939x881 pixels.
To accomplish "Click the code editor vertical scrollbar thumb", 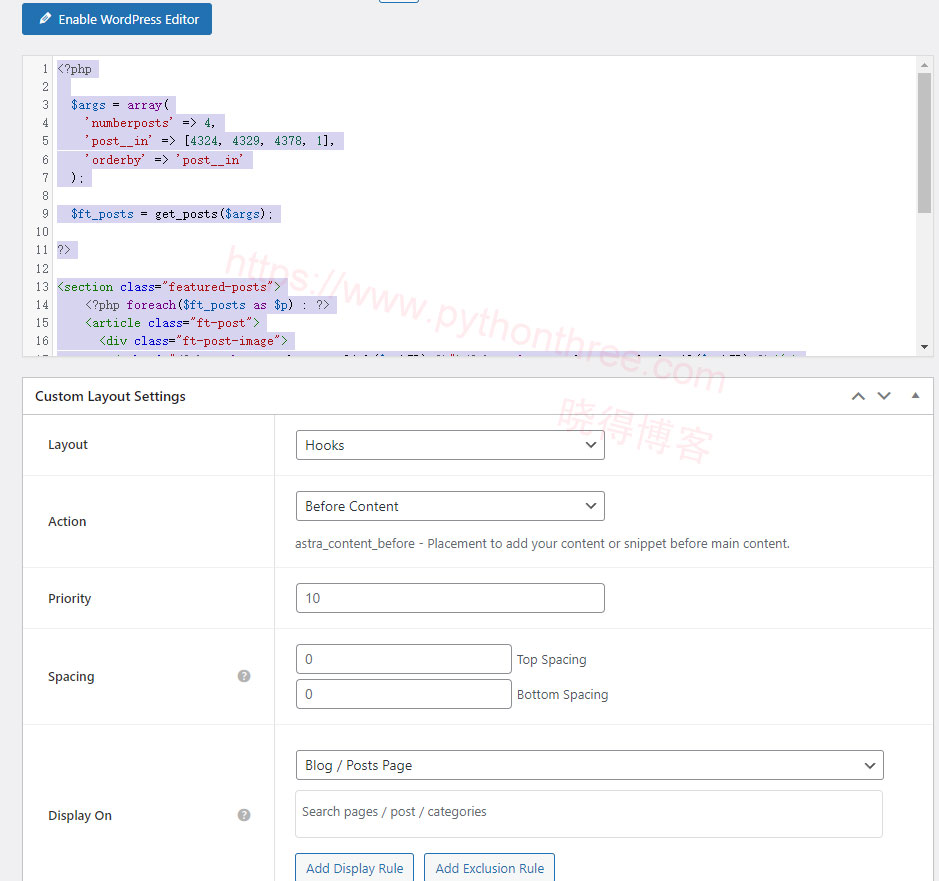I will 924,140.
